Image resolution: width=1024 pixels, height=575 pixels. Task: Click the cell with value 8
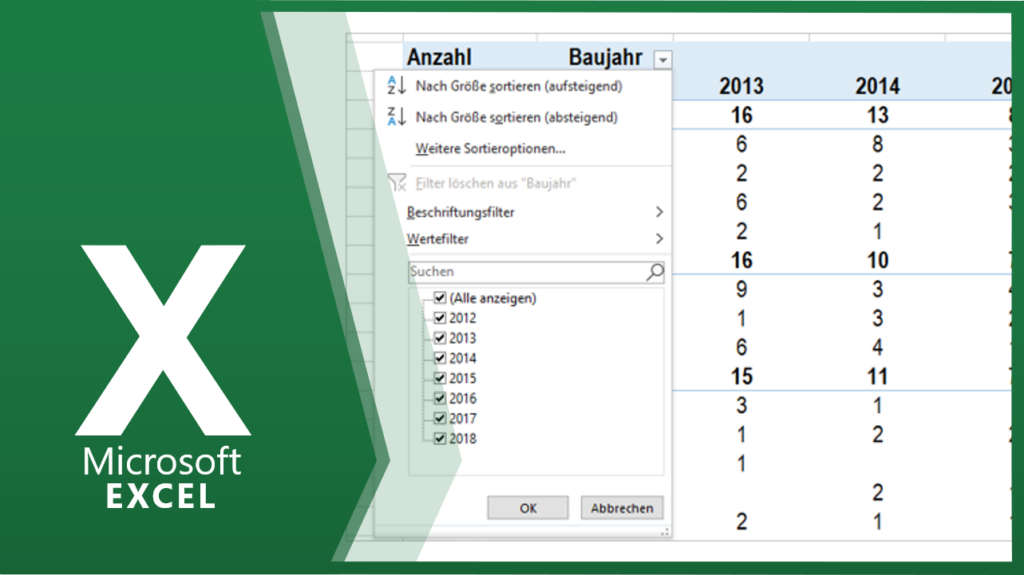pyautogui.click(x=878, y=144)
